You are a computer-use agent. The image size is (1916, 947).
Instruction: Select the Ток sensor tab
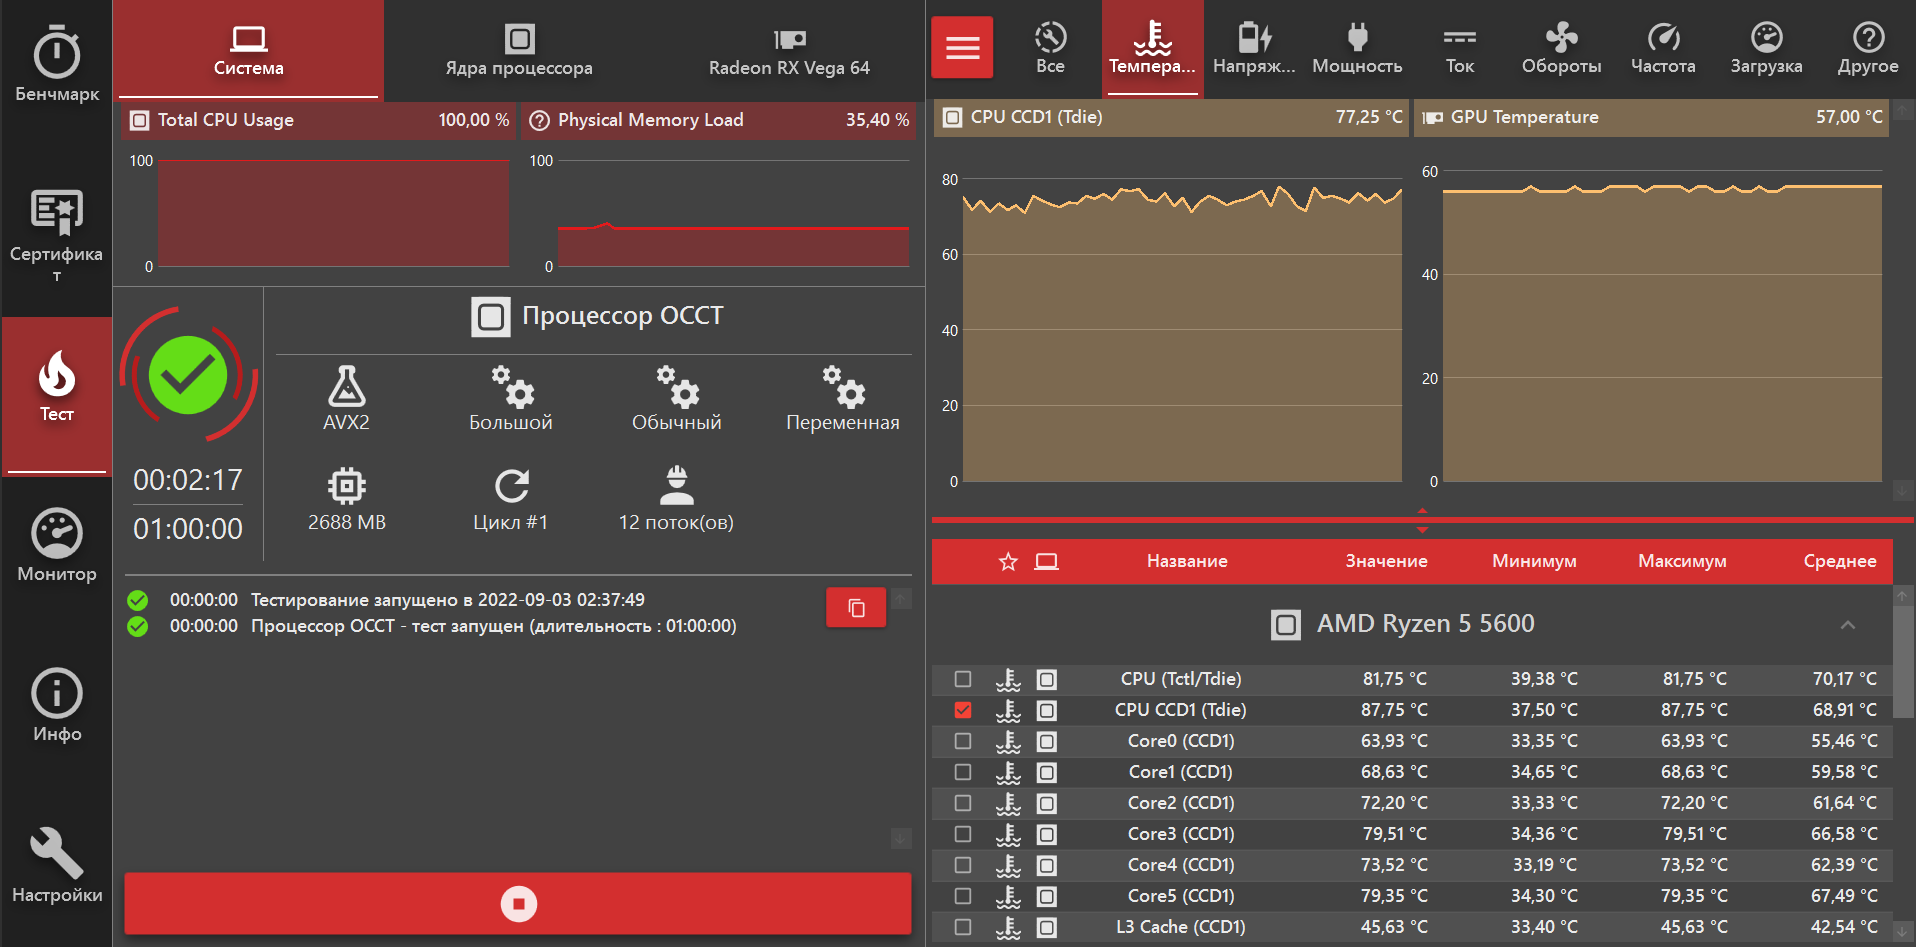(1459, 48)
